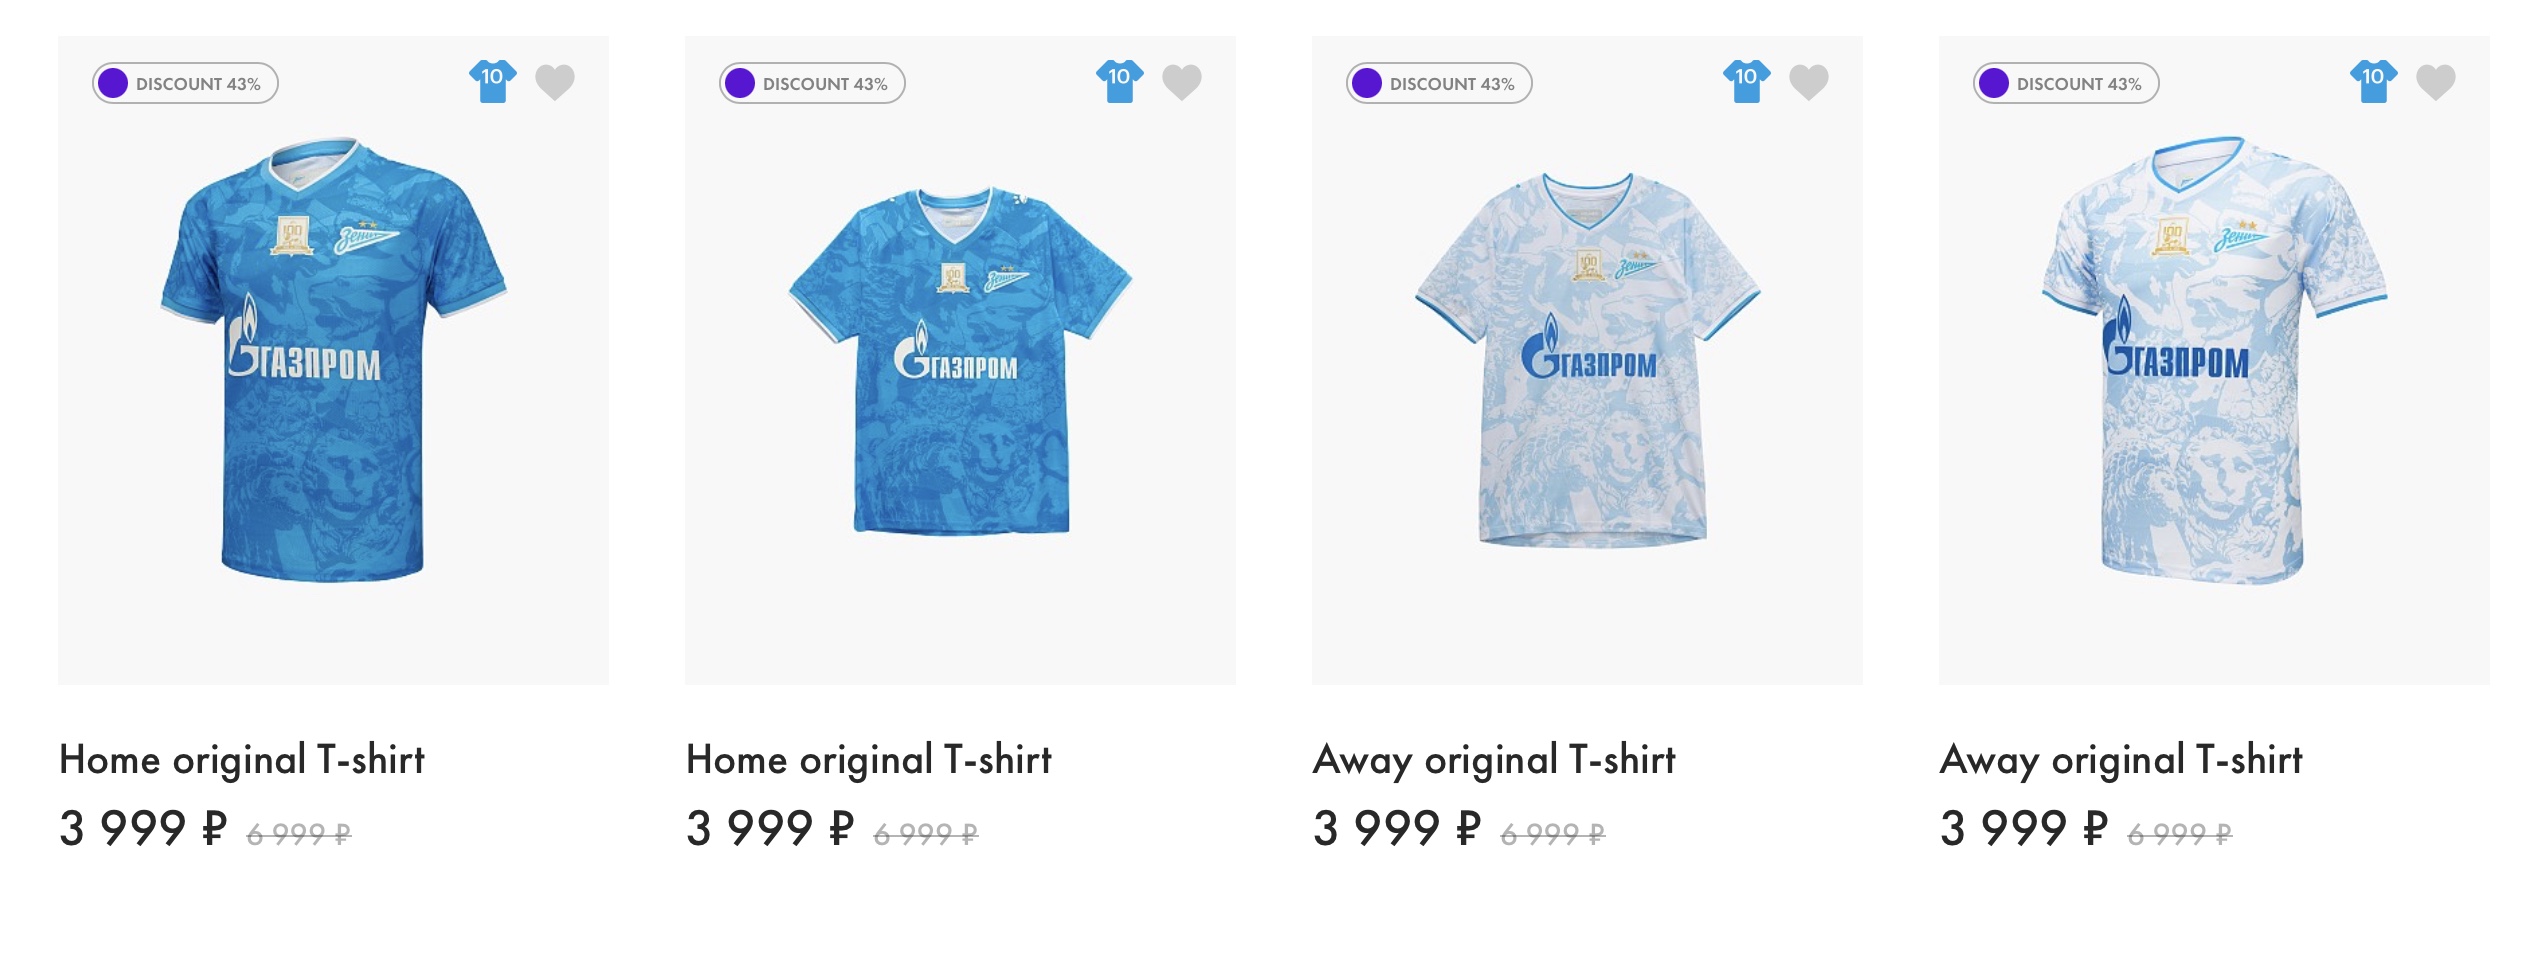Image resolution: width=2526 pixels, height=970 pixels.
Task: Click jersey number icon on last Away T-shirt
Action: tap(2373, 81)
